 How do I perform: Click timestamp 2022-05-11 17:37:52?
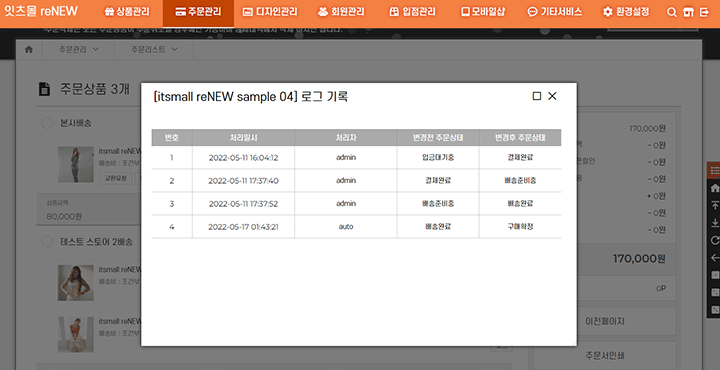(243, 204)
